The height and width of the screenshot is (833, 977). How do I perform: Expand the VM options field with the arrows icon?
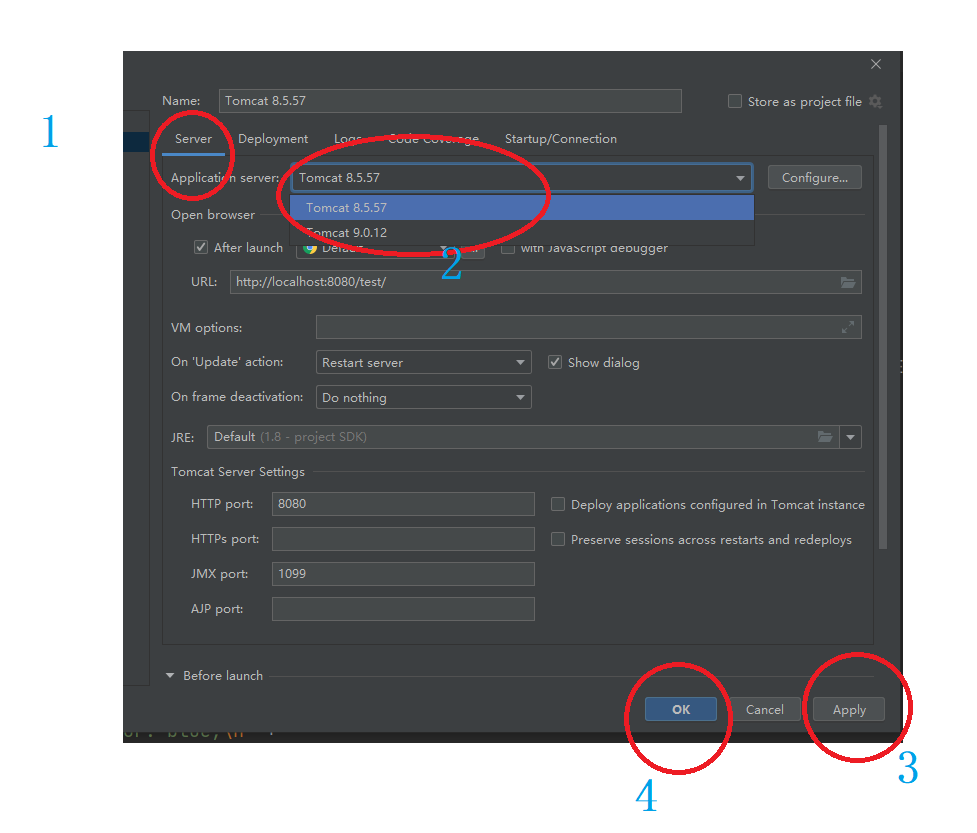click(847, 327)
